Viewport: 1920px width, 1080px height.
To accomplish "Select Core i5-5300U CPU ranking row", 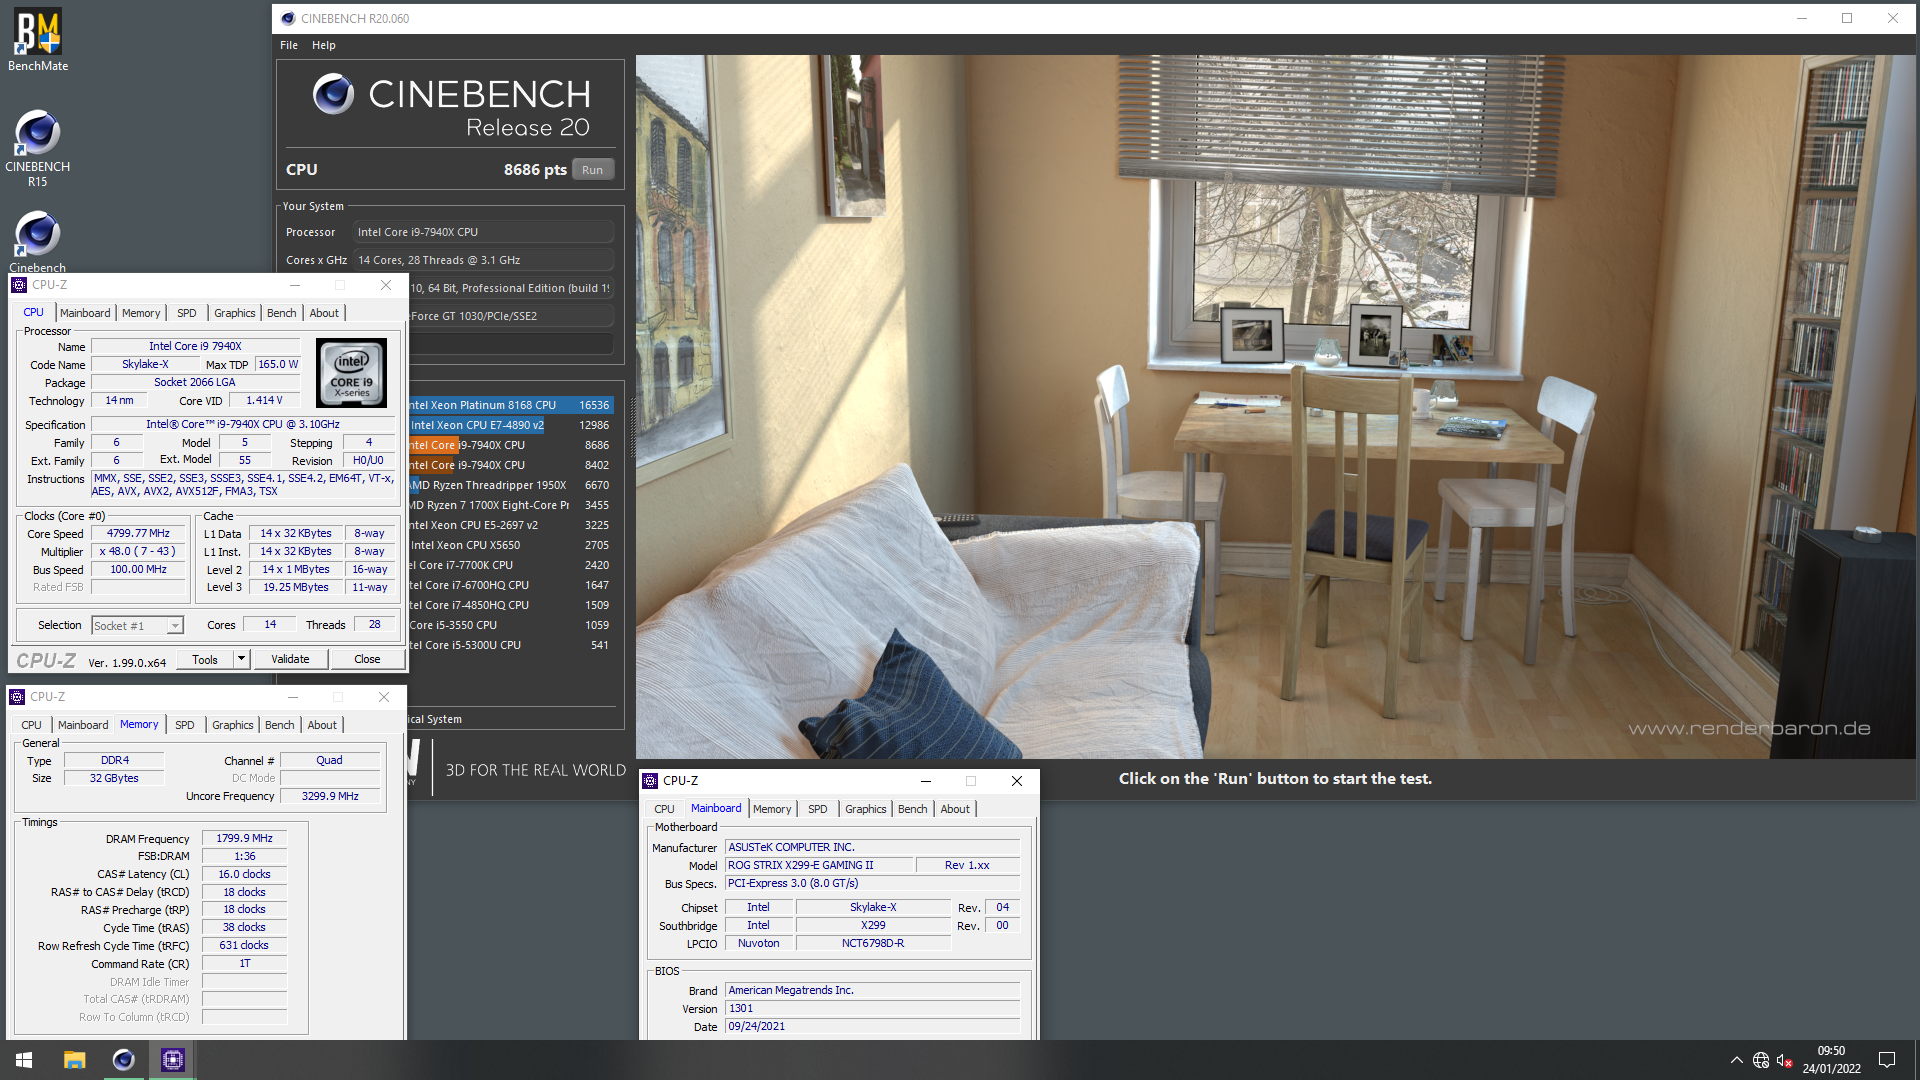I will 511,645.
